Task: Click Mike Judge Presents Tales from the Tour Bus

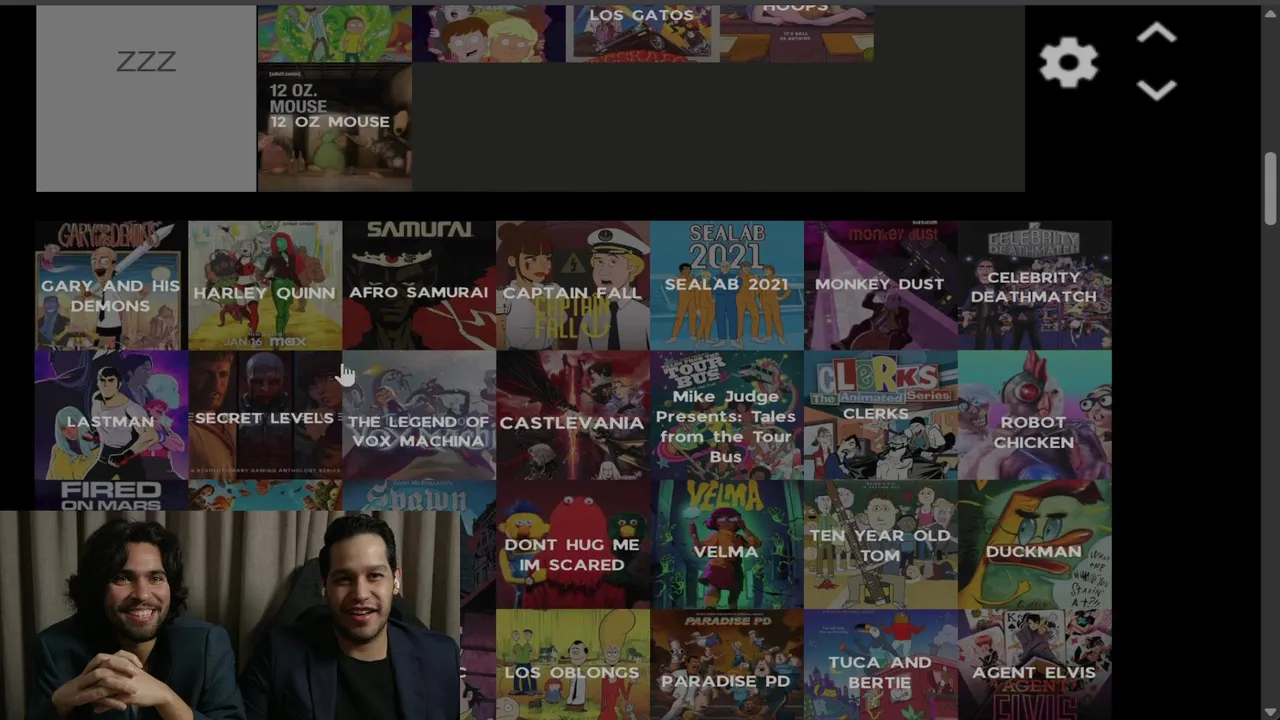Action: point(727,415)
